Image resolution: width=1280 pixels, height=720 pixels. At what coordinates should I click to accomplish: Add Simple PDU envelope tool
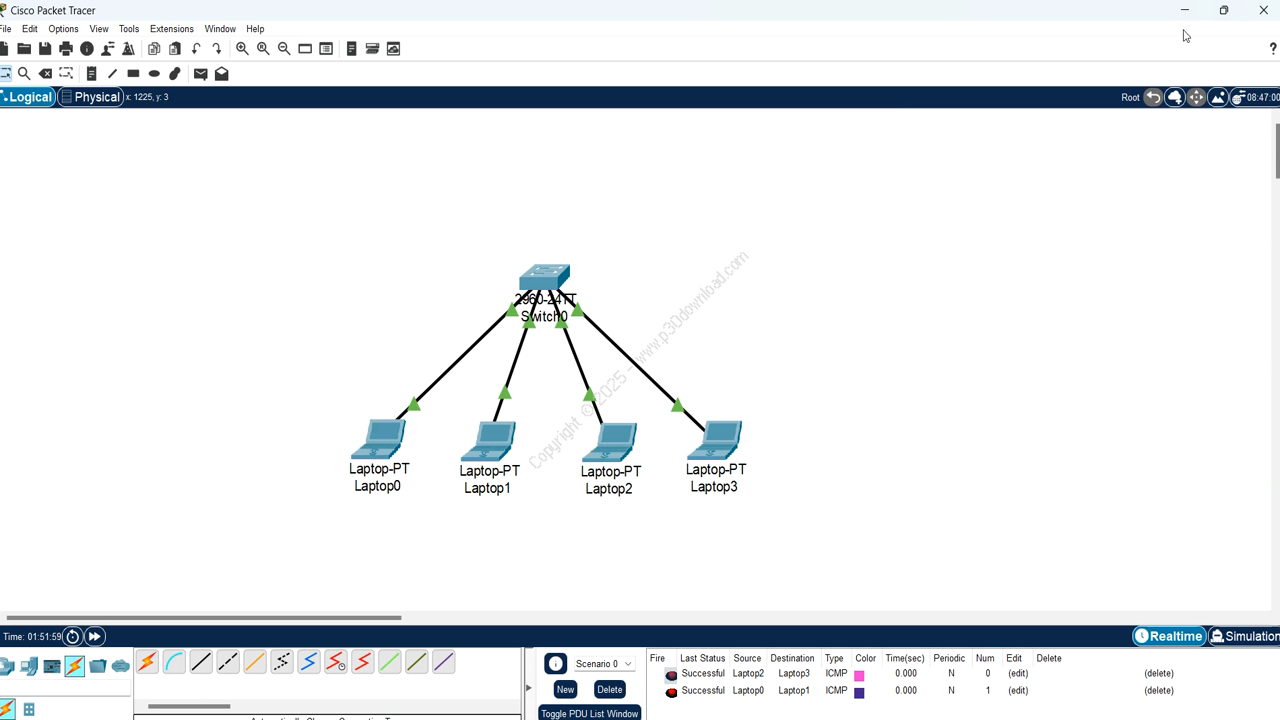click(x=200, y=73)
